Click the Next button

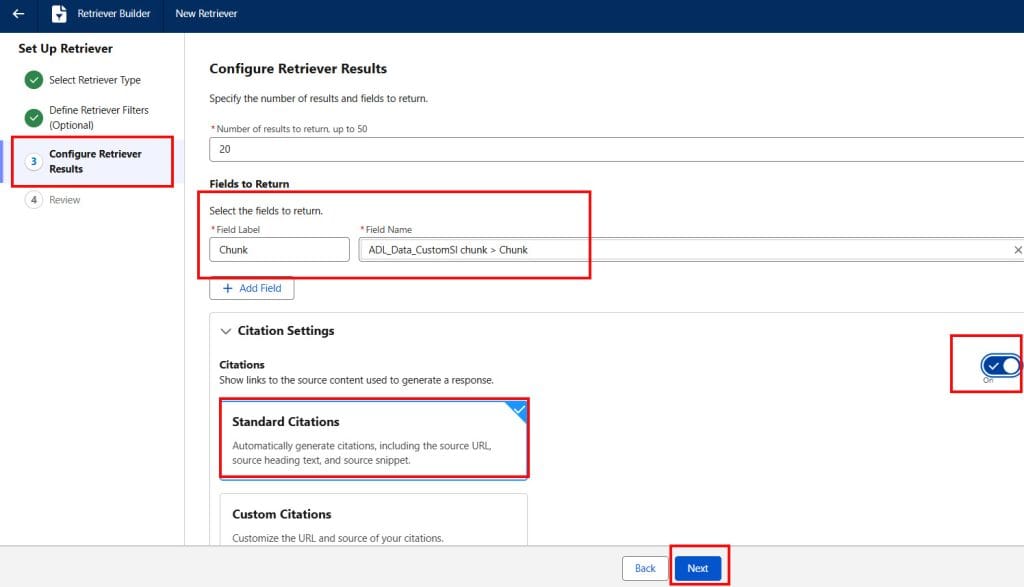[x=697, y=568]
